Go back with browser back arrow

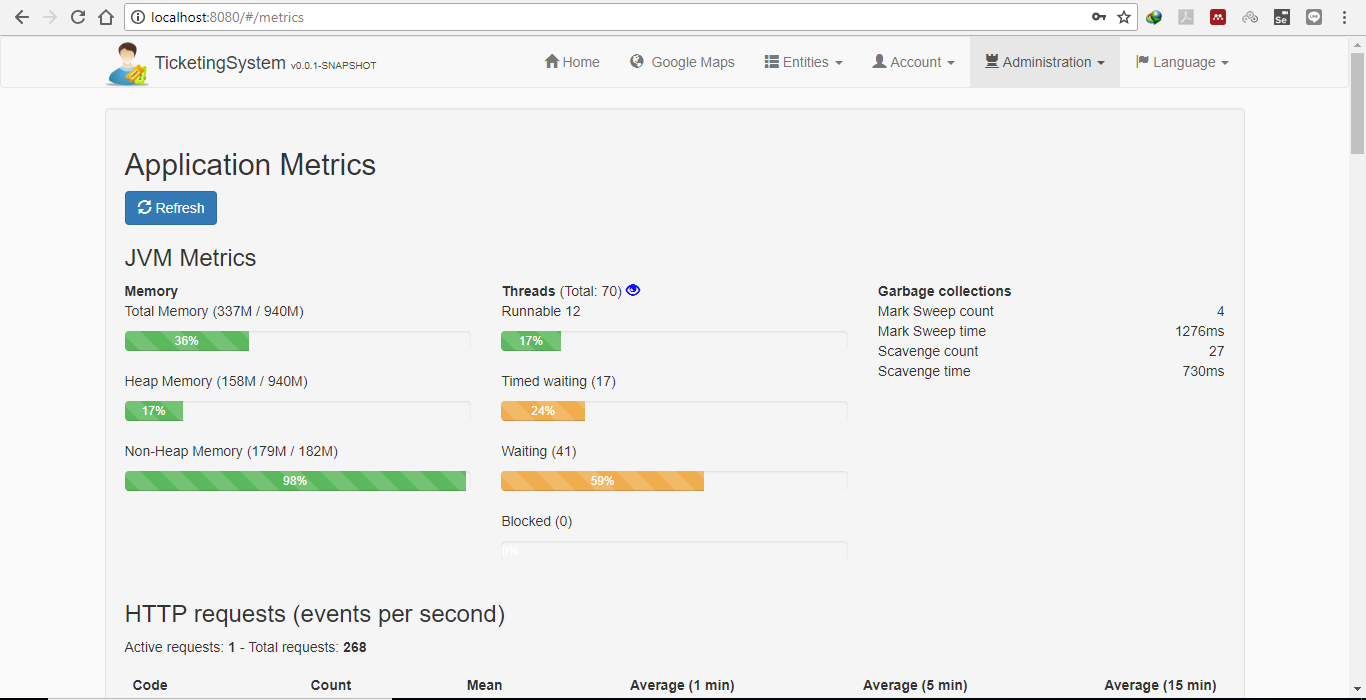22,17
